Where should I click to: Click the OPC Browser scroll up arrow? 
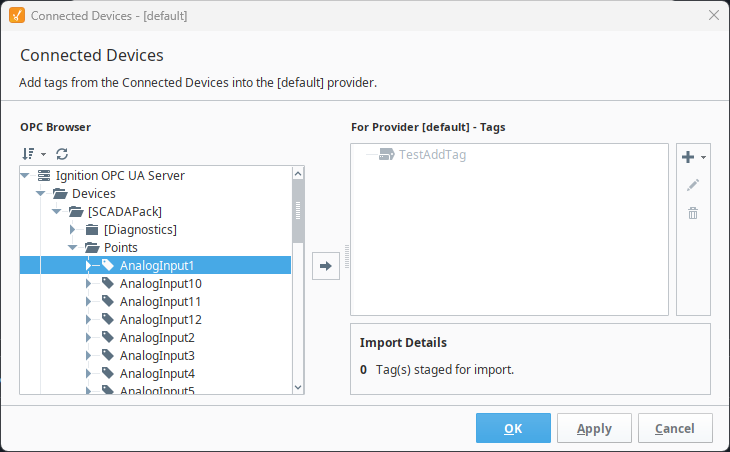[x=298, y=174]
